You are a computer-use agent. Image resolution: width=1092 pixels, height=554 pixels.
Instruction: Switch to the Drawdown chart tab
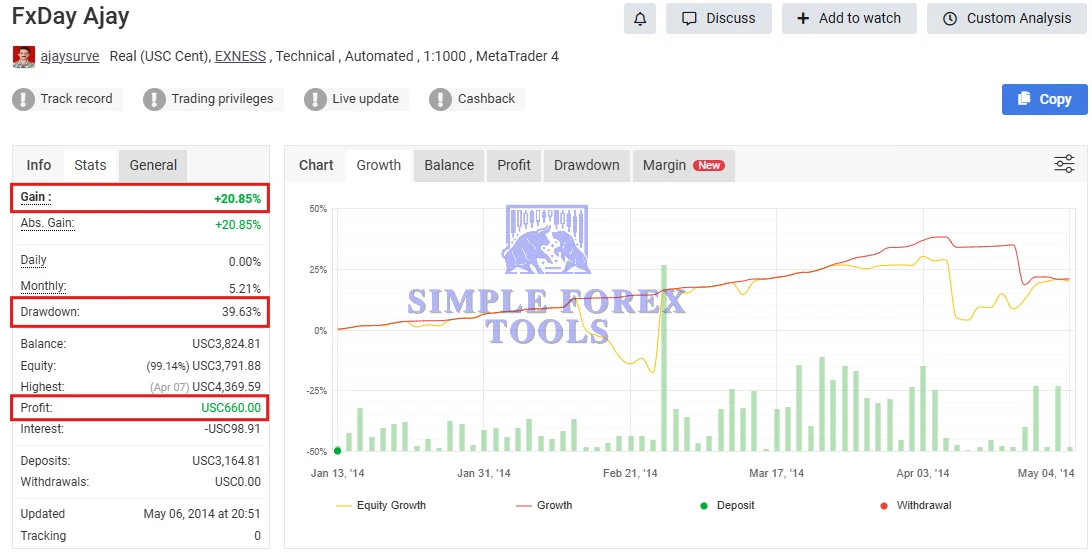586,165
